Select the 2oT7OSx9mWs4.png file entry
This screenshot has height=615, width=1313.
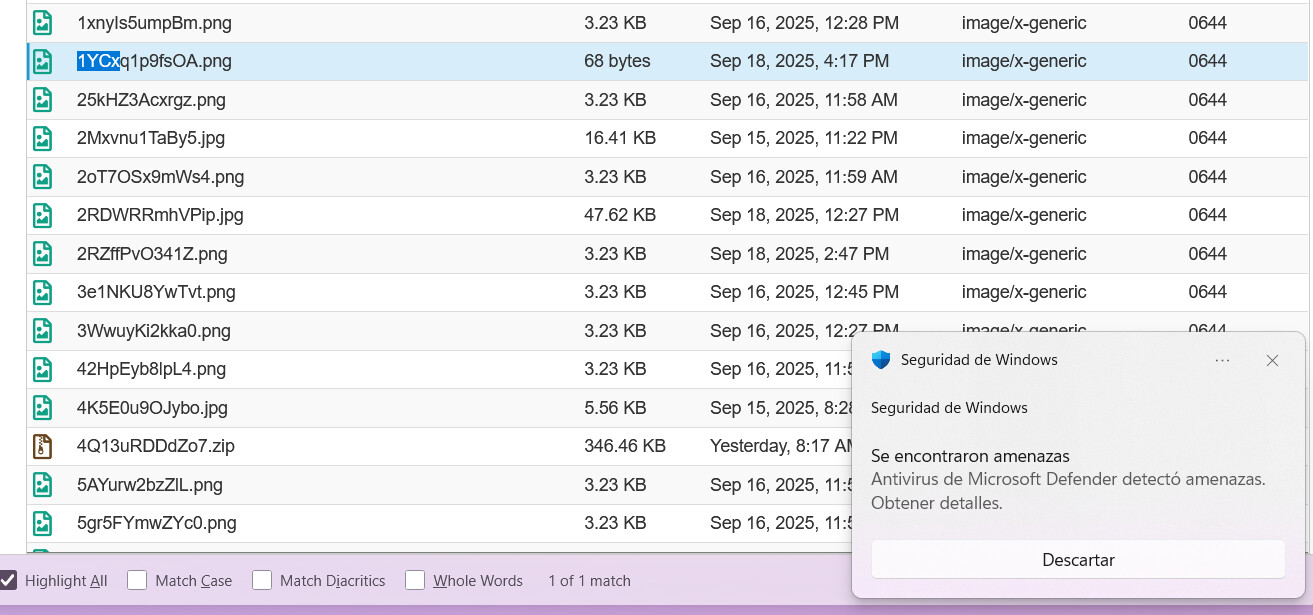coord(160,177)
